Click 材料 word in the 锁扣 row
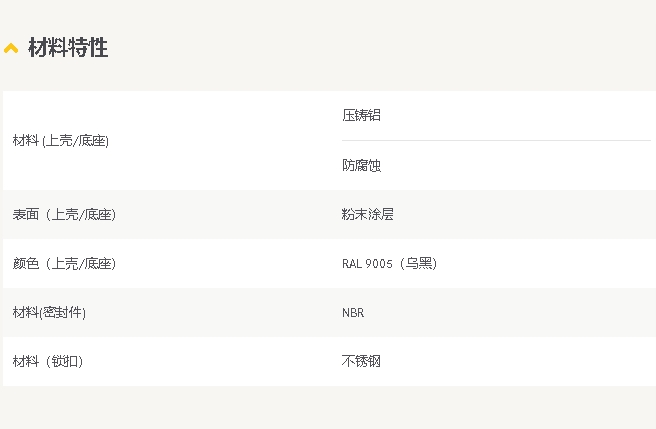Screen dimensions: 656x429 25,362
